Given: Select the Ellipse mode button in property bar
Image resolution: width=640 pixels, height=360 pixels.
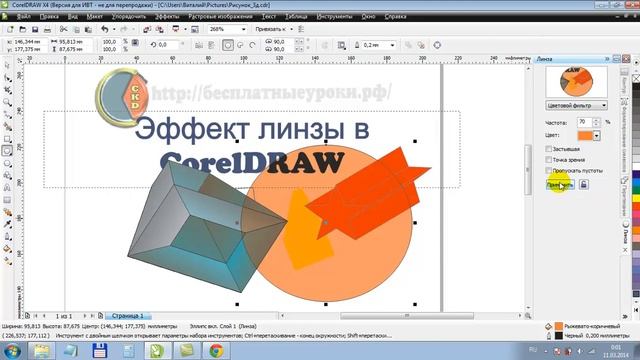Looking at the screenshot, I should [x=228, y=45].
